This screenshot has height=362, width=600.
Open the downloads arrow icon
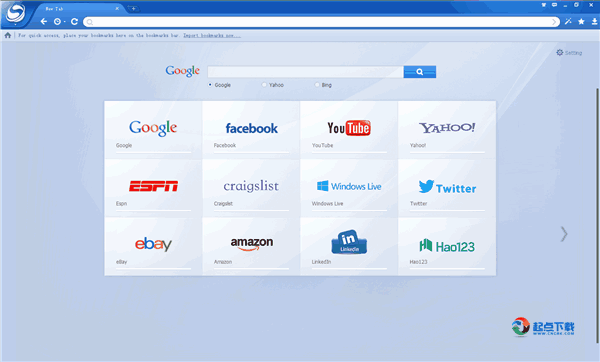[x=594, y=21]
